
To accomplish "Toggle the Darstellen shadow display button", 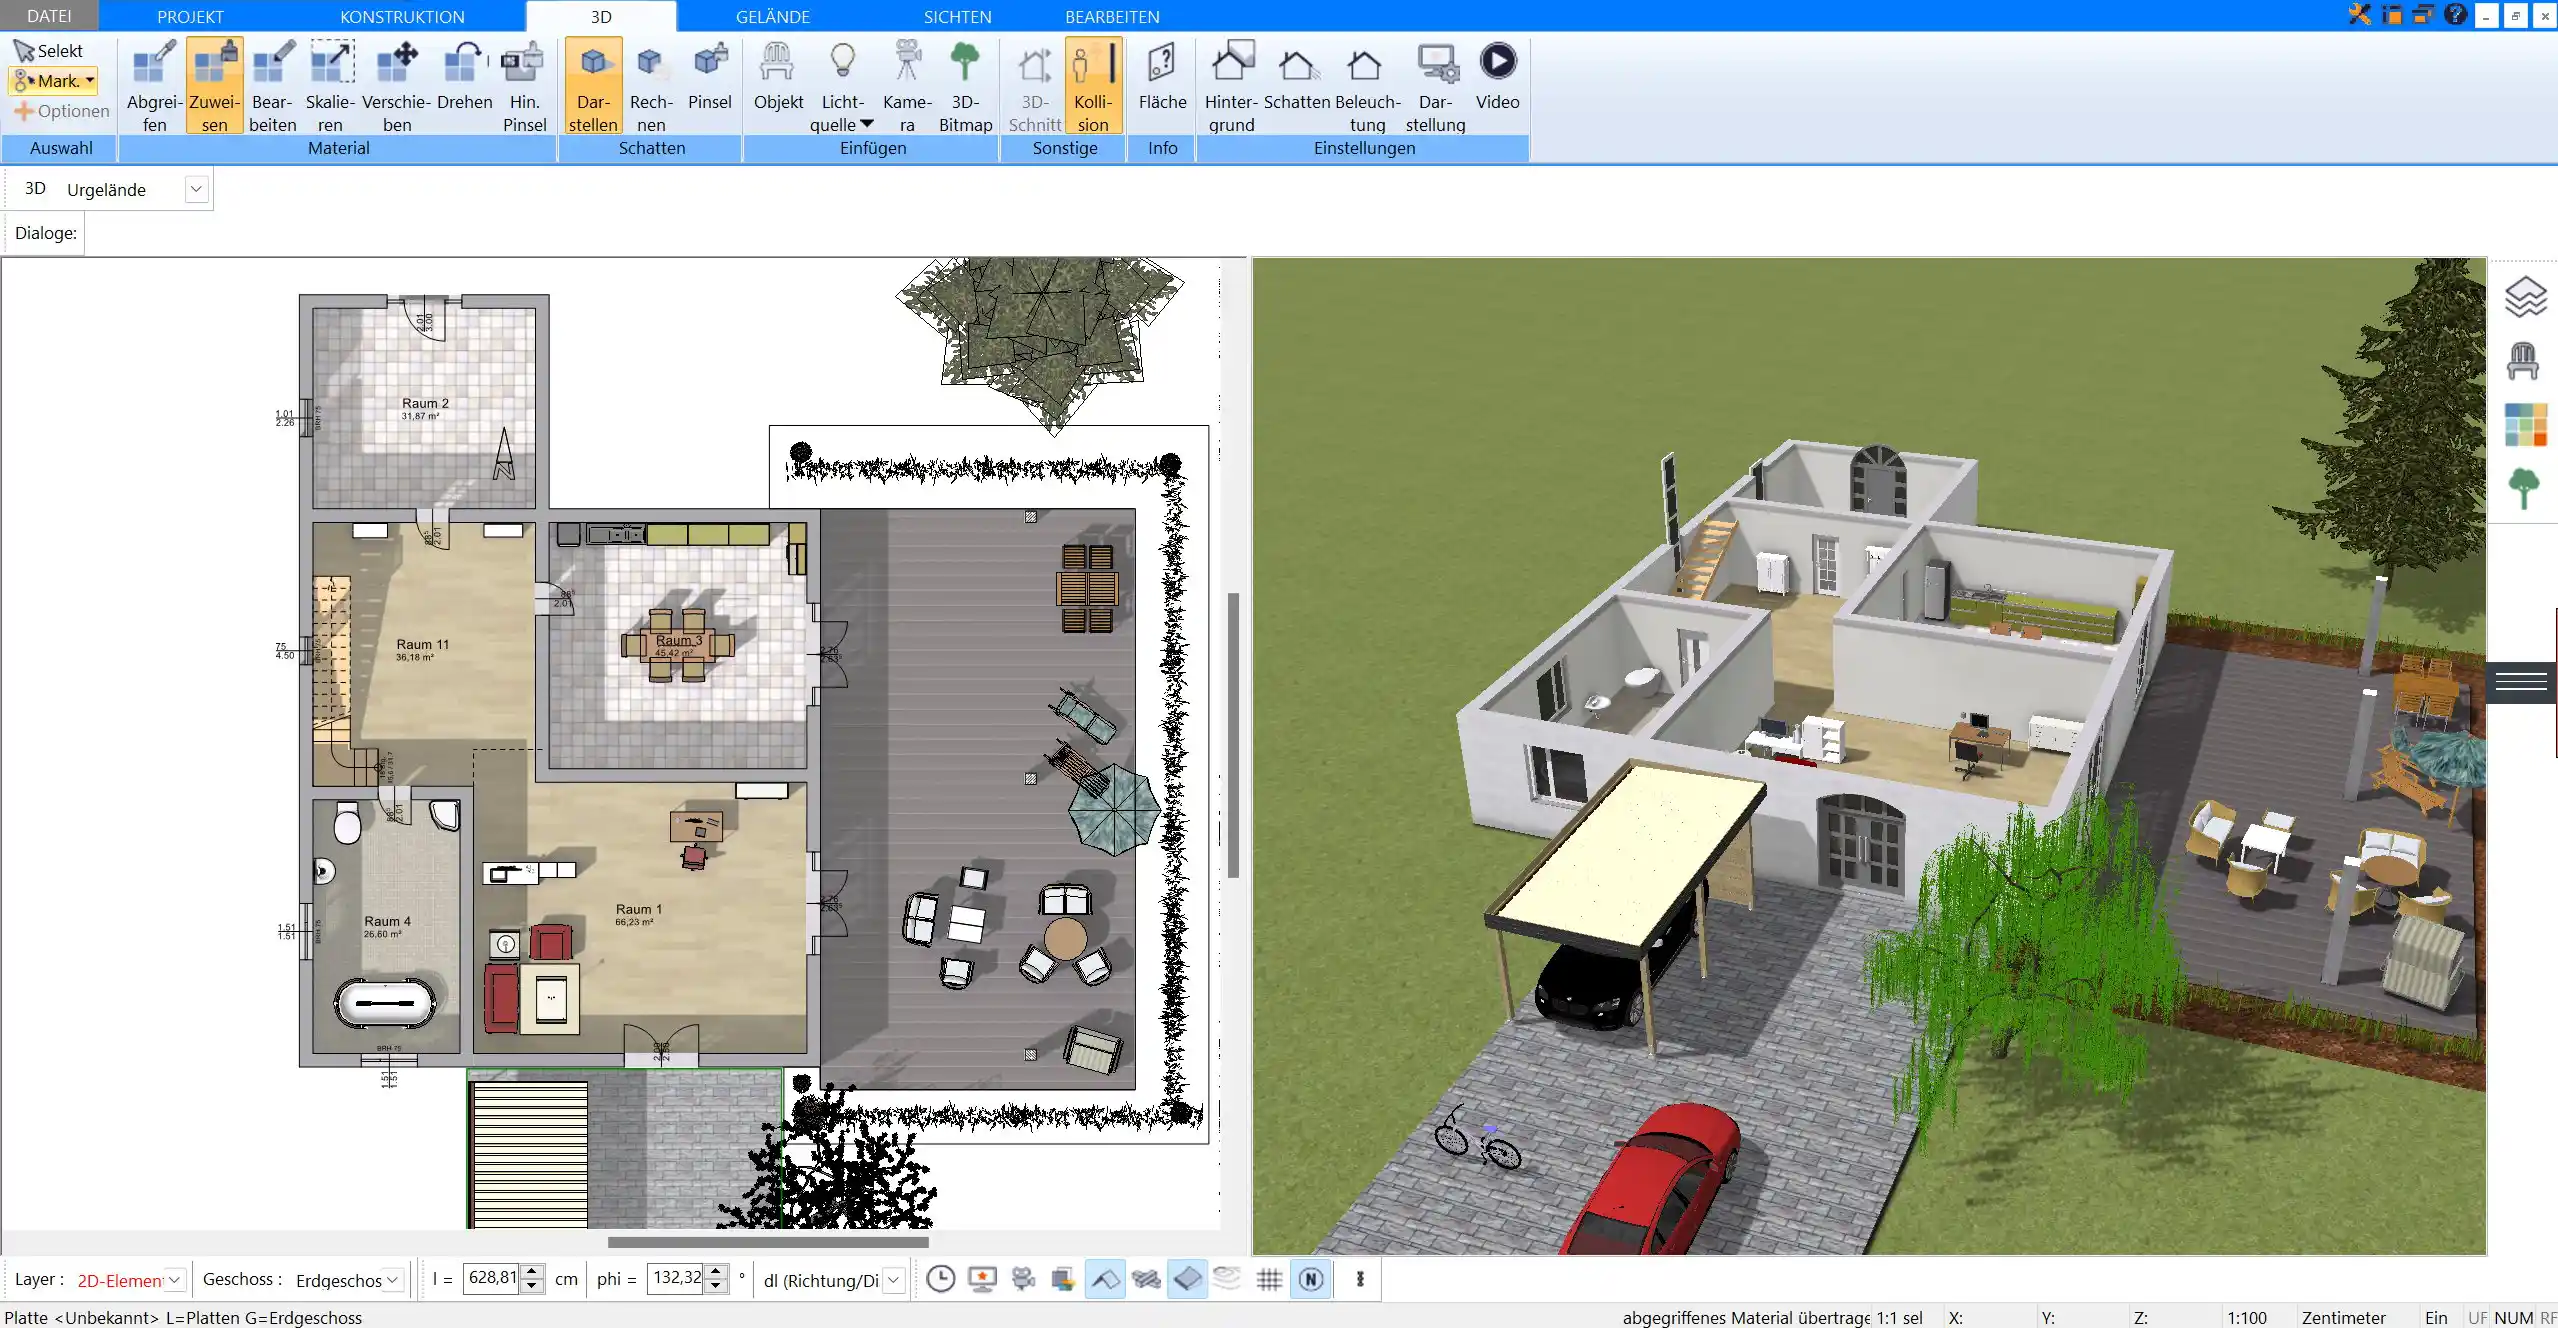I will point(593,86).
